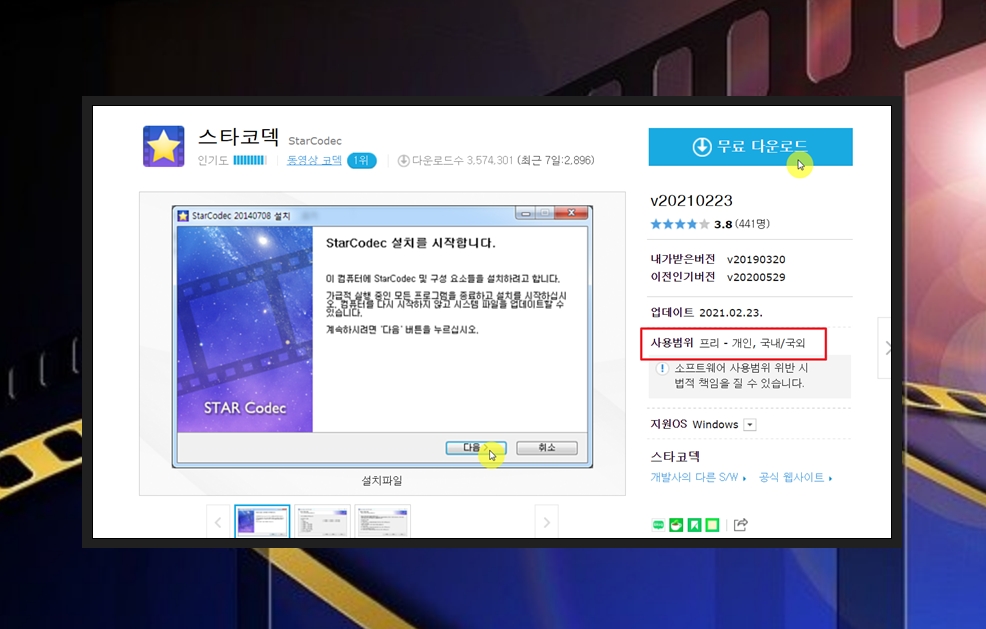
Task: Click the StarCodec subtitle next to title
Action: (x=314, y=141)
